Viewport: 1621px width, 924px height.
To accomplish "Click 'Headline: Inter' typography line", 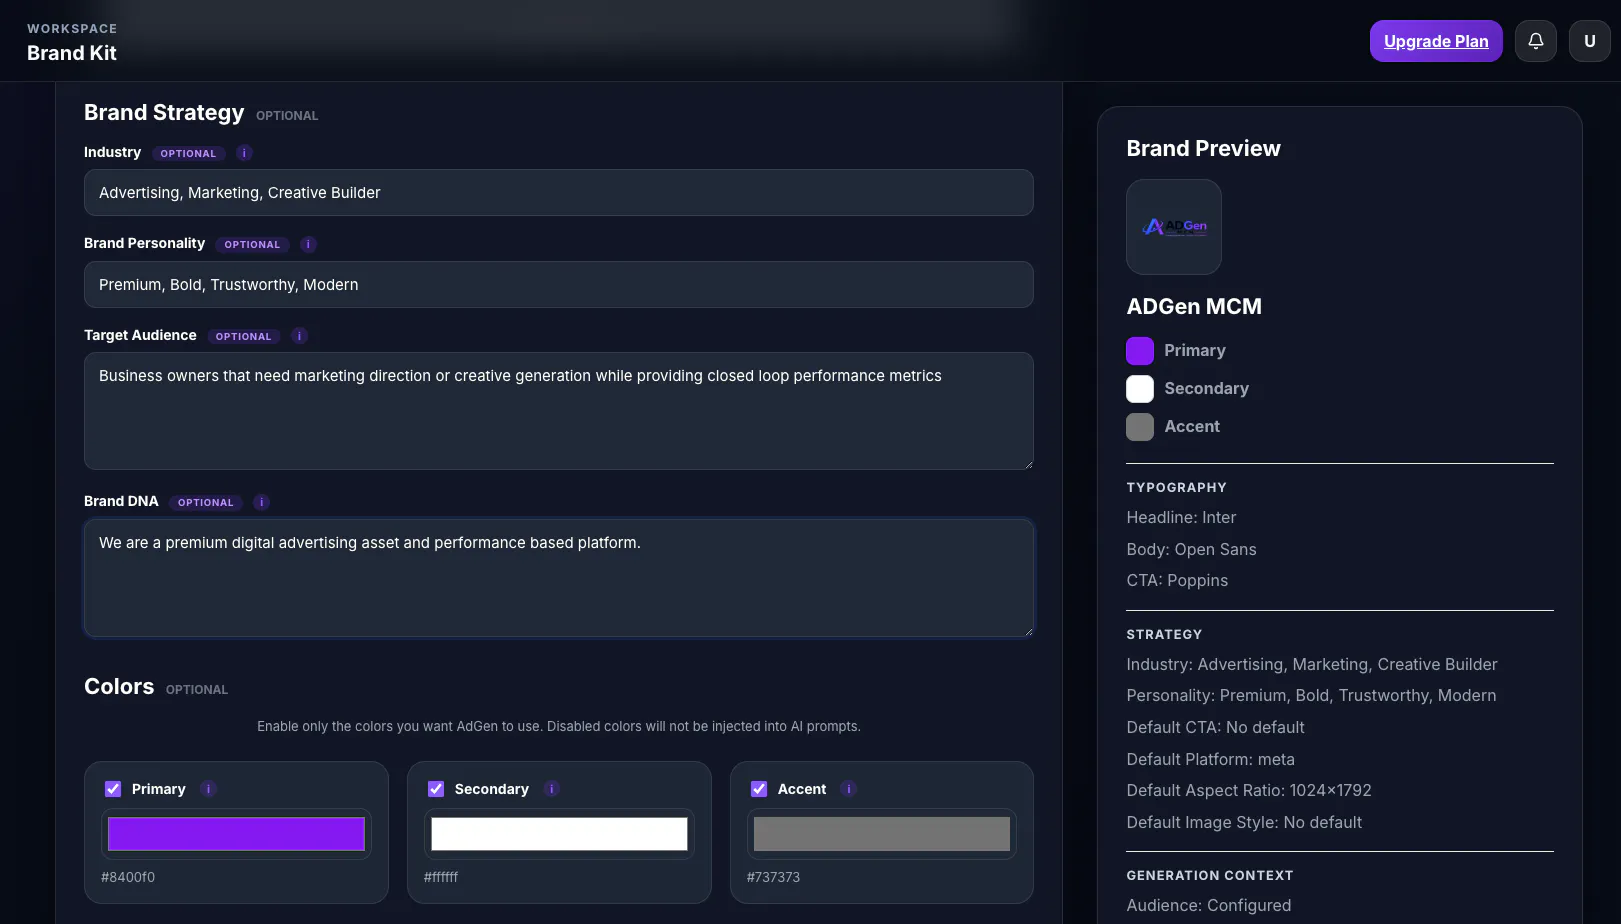I will click(x=1181, y=517).
